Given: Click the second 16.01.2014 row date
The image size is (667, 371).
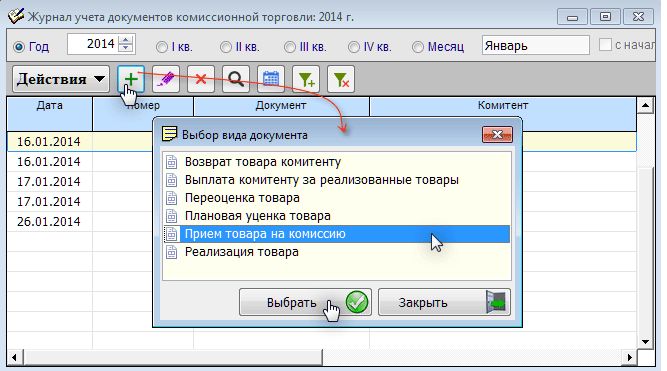Looking at the screenshot, I should (x=48, y=162).
